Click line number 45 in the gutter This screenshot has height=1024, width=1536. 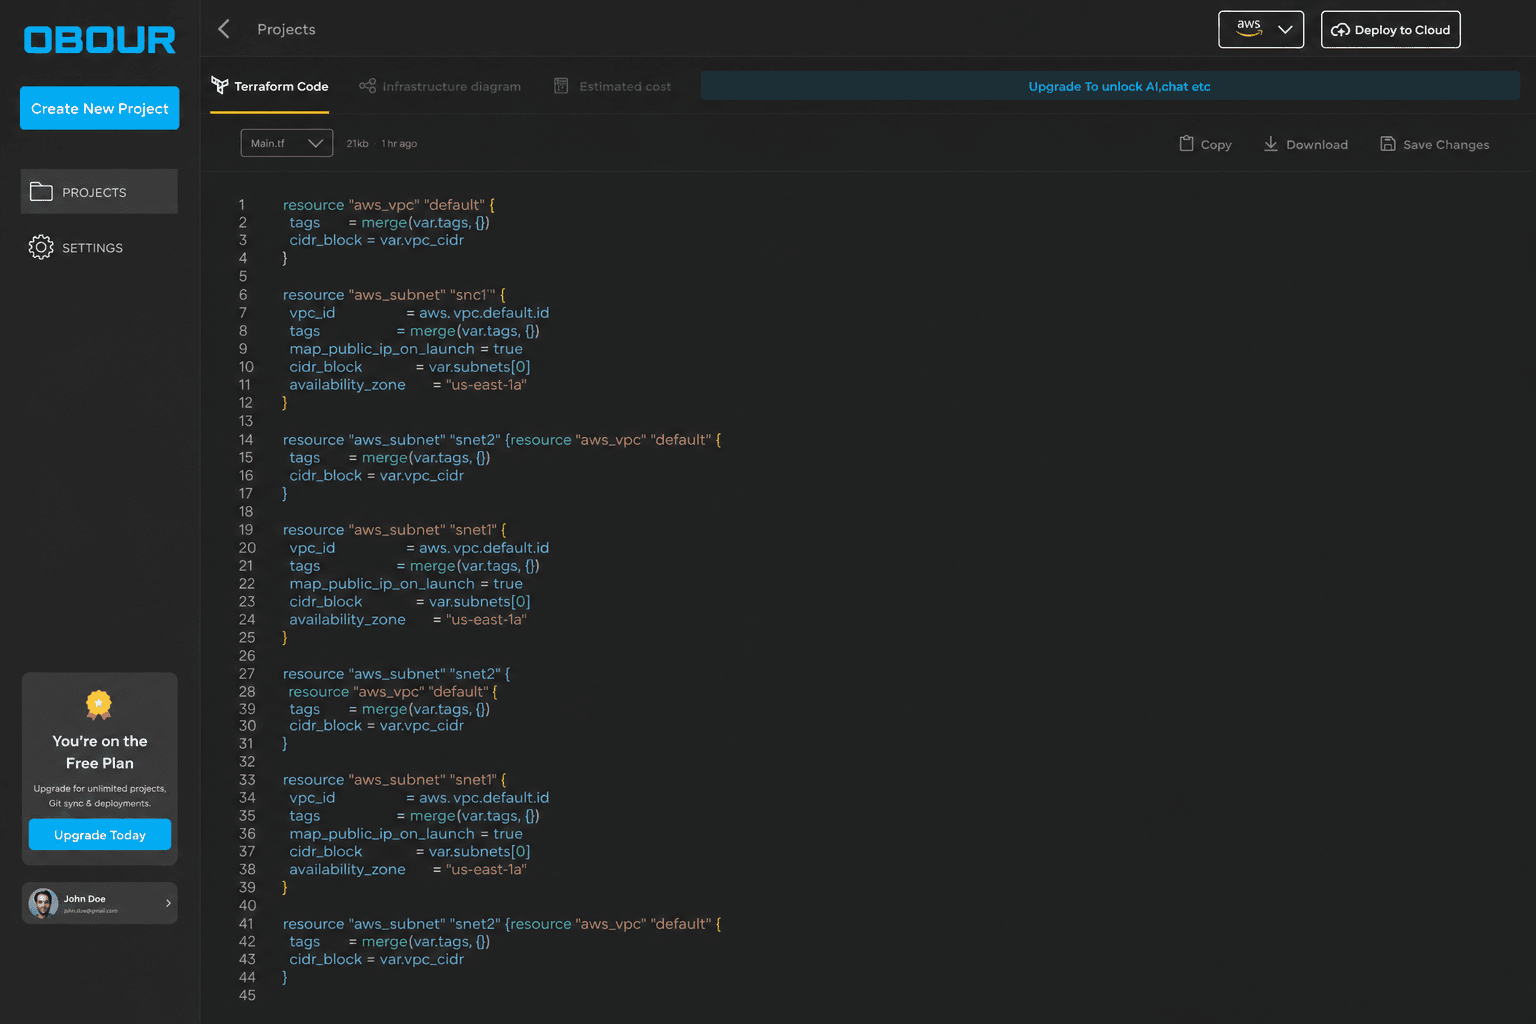pyautogui.click(x=247, y=995)
